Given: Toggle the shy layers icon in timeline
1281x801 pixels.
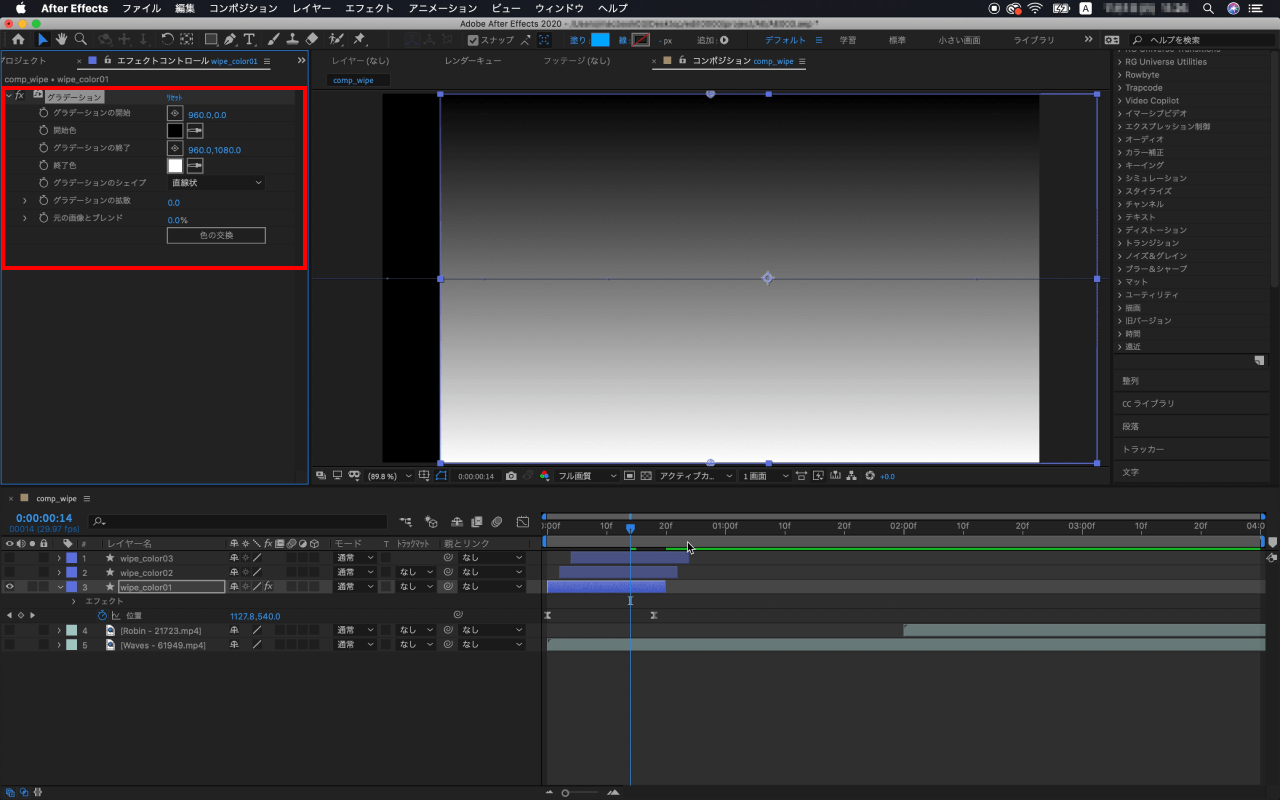Looking at the screenshot, I should pos(457,522).
